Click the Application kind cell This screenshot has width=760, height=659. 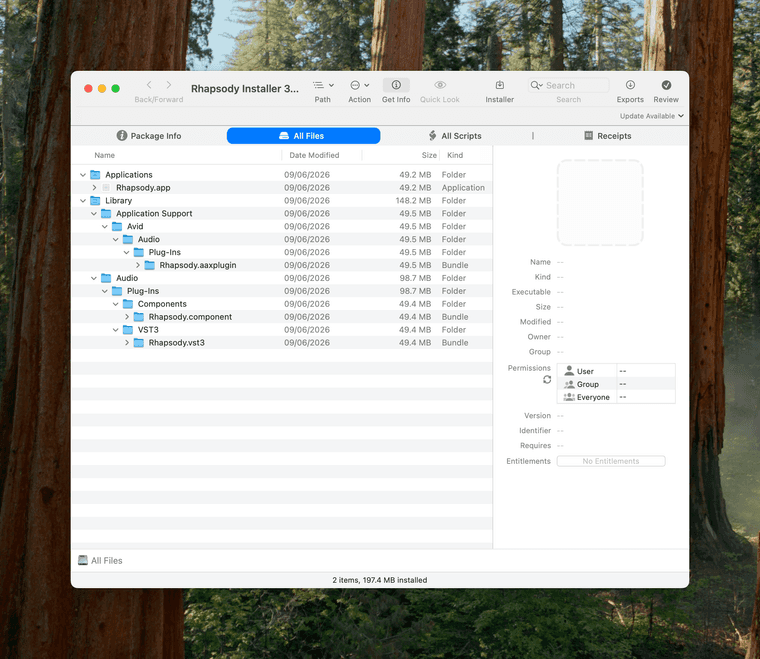tap(463, 188)
